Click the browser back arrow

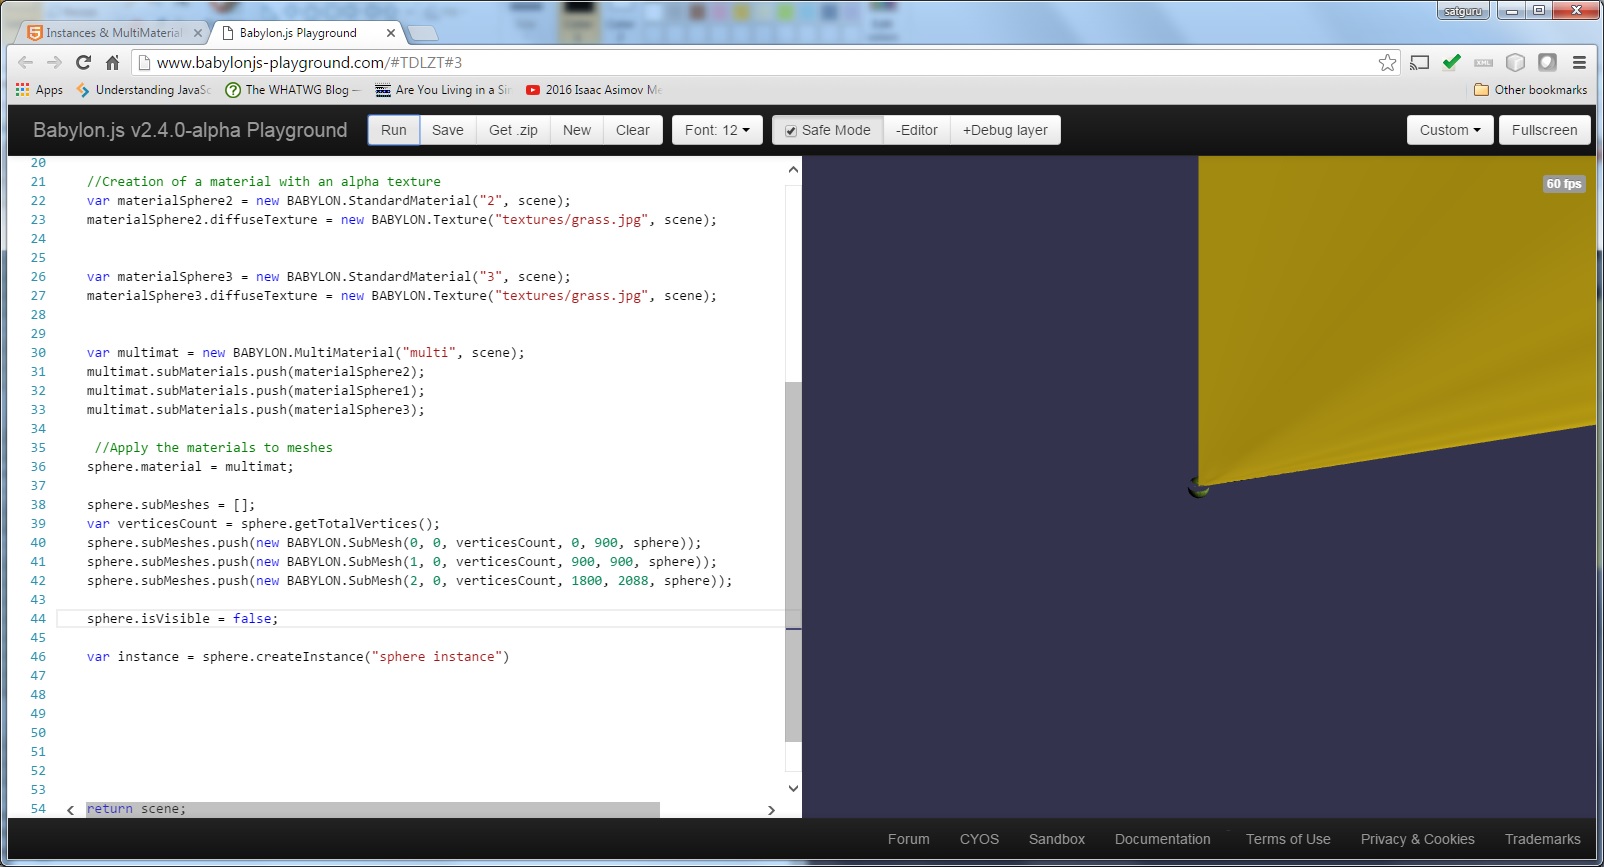coord(26,62)
